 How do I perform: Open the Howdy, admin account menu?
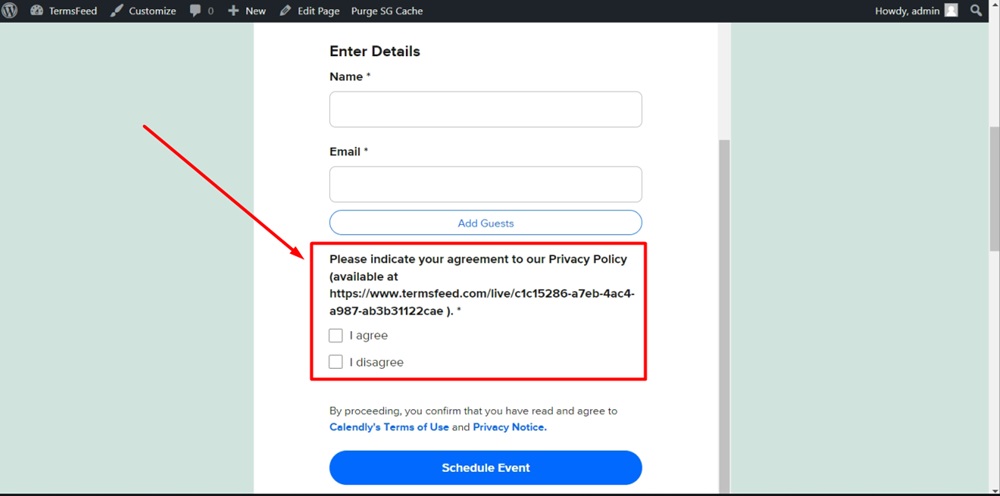click(x=916, y=11)
